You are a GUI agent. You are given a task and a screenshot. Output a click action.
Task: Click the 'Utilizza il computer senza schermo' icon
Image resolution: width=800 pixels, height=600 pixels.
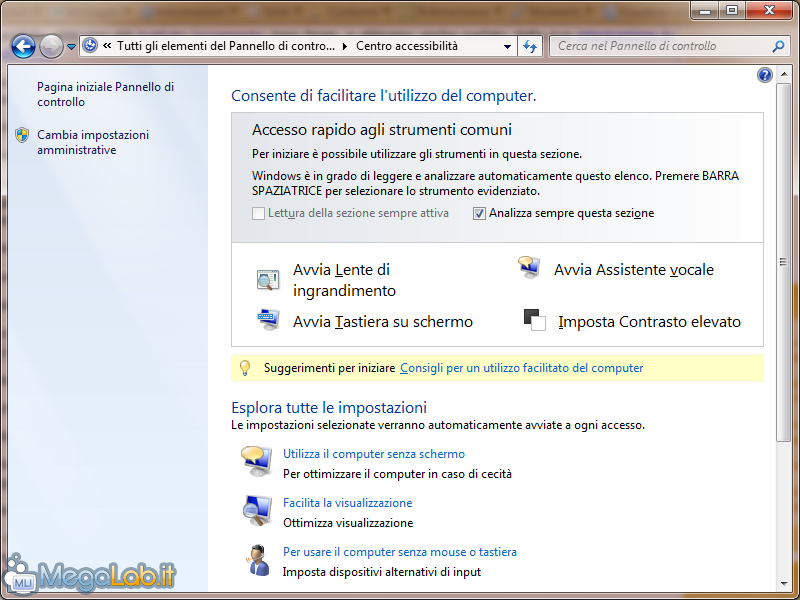(x=256, y=461)
